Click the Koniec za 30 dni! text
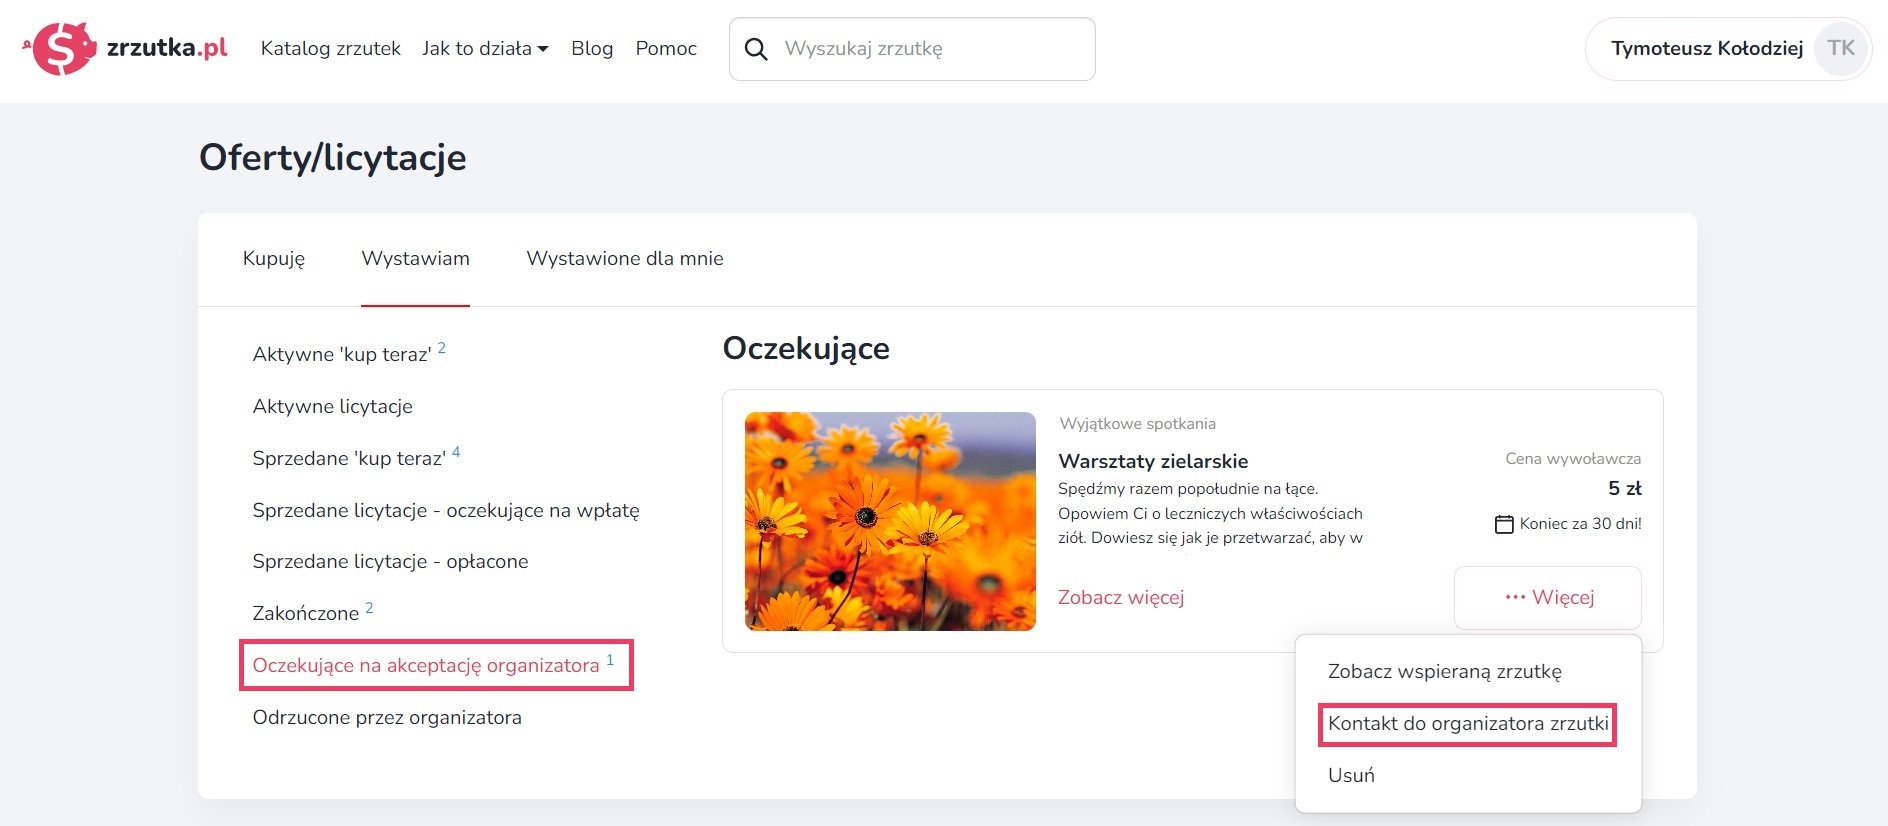Viewport: 1888px width, 826px height. point(1580,524)
